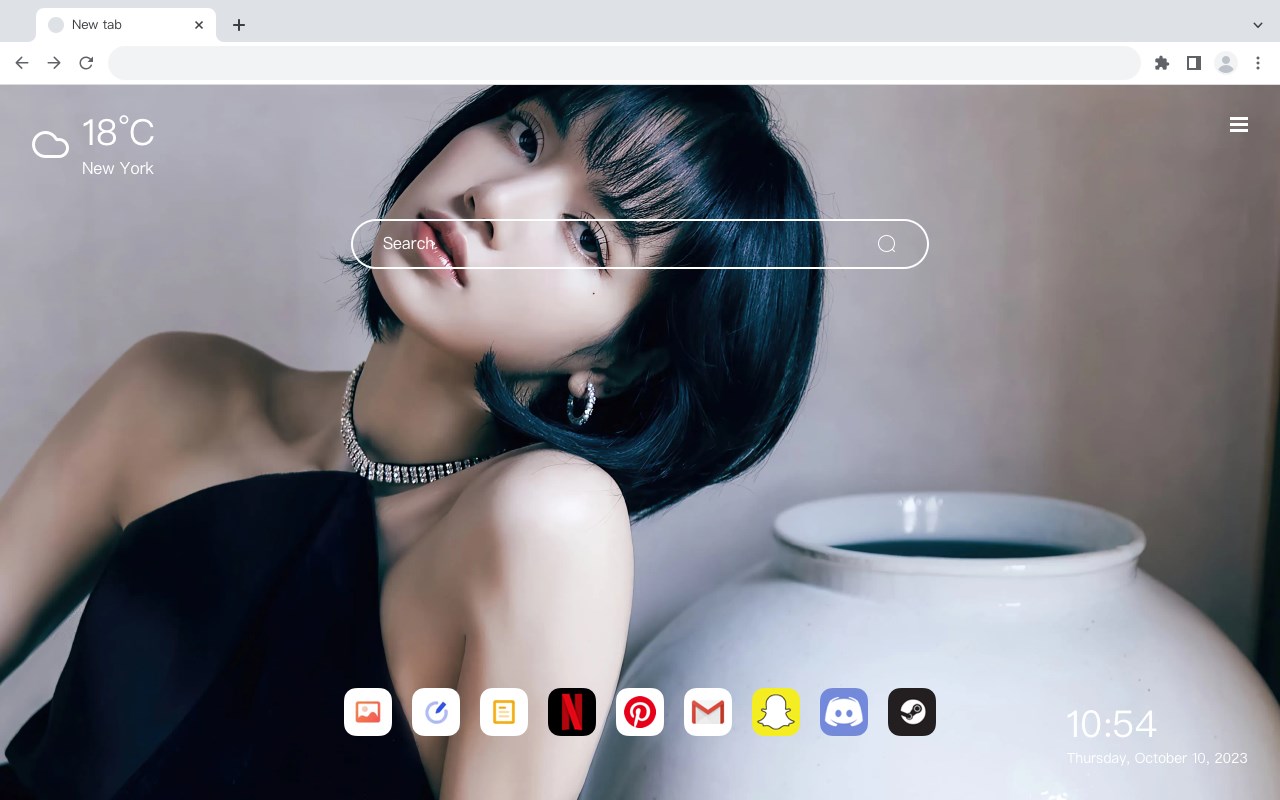Screen dimensions: 1280x800
Task: Click the cloud weather icon
Action: click(x=50, y=145)
